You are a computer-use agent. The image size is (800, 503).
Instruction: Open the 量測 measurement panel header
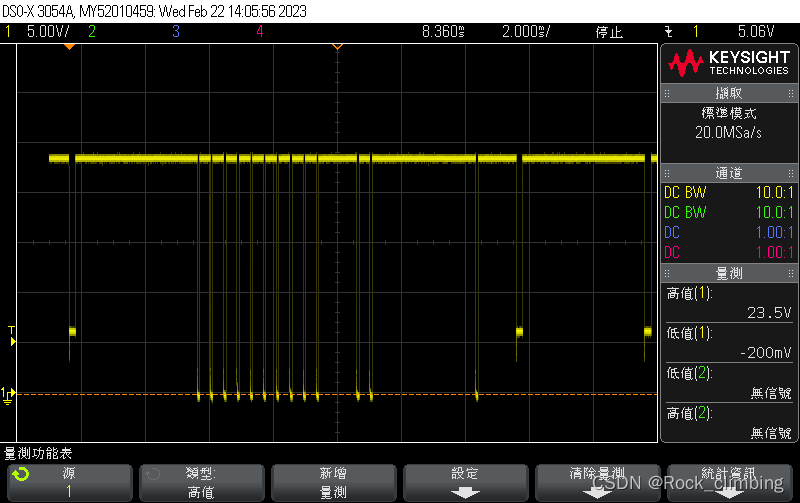pos(729,273)
